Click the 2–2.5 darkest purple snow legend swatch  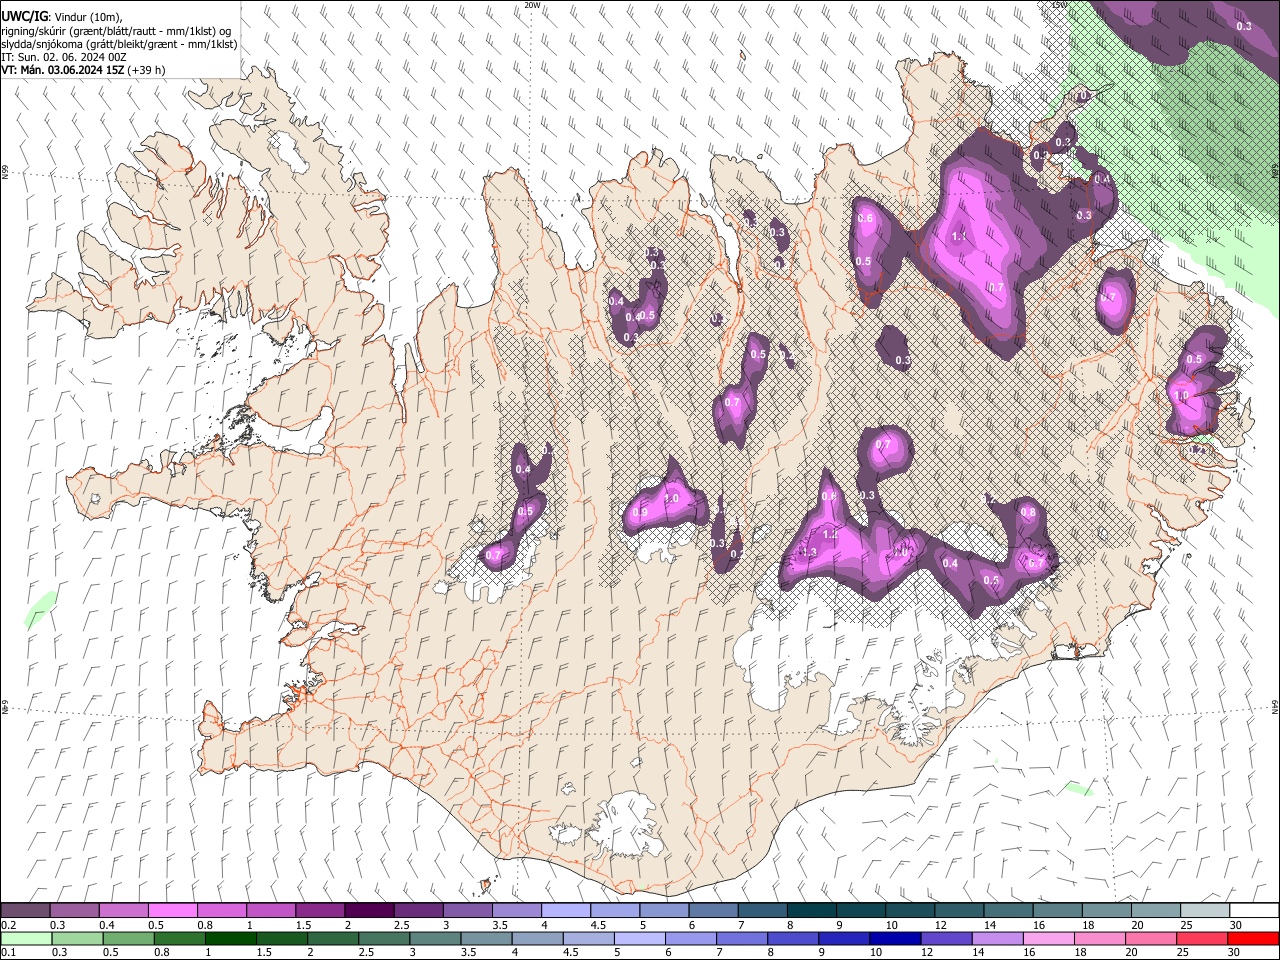pos(369,911)
